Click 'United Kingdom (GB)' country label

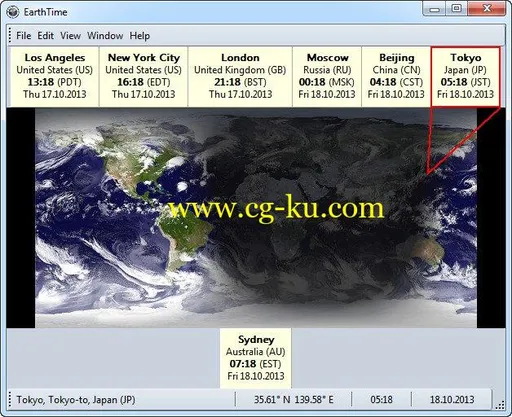[240, 70]
